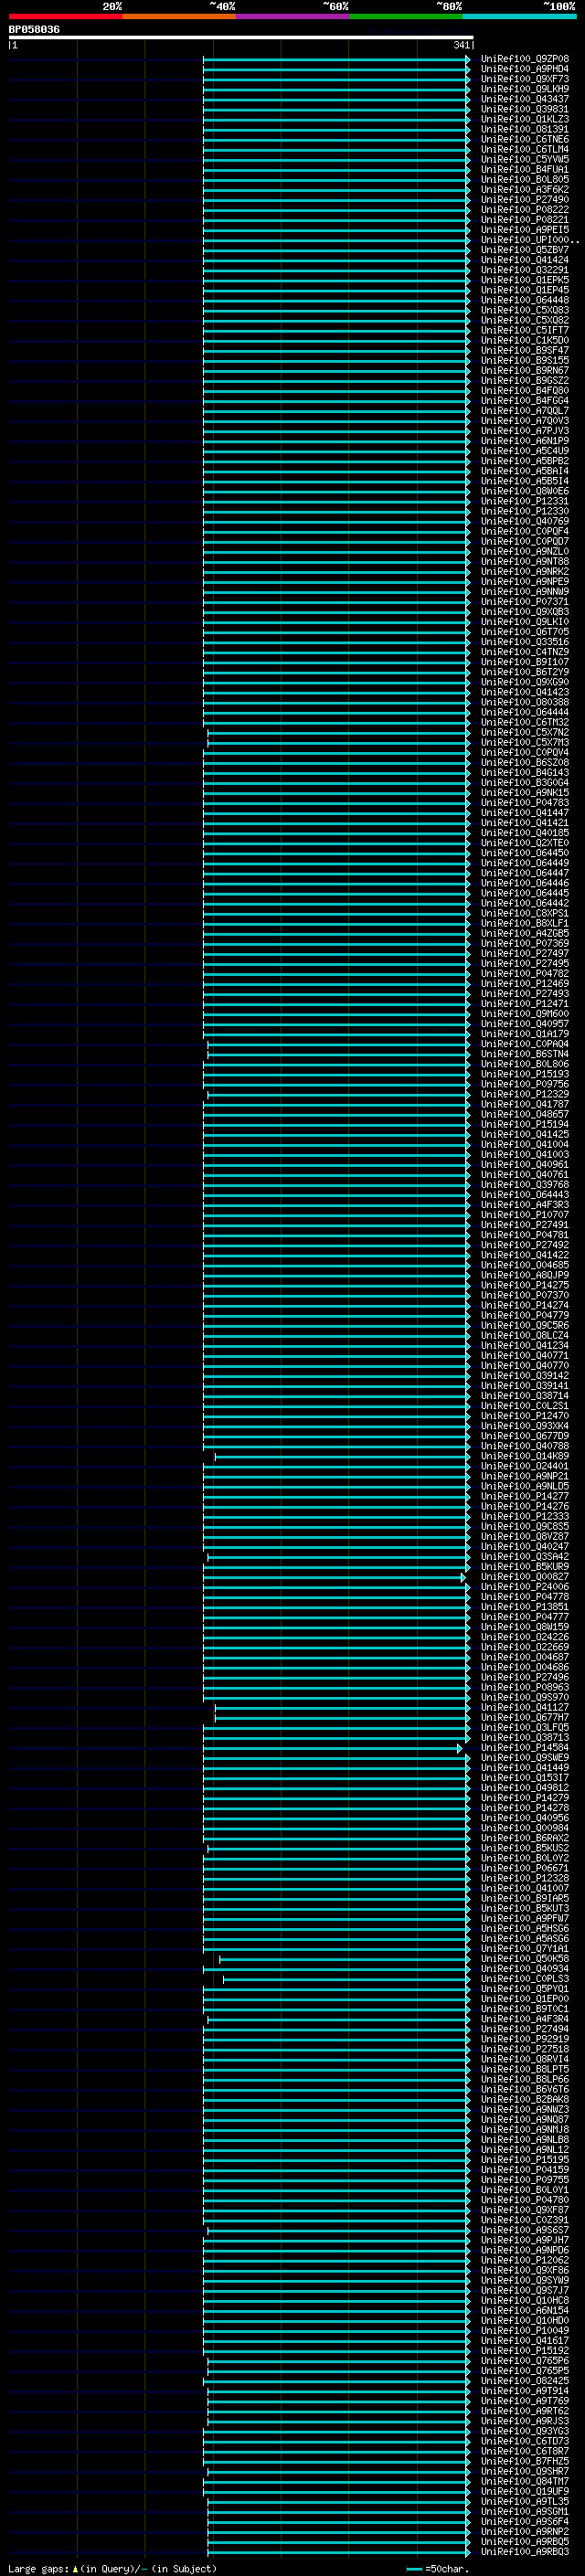
Task: Open hit UniRef100_A9RBQ5
Action: click(524, 2541)
